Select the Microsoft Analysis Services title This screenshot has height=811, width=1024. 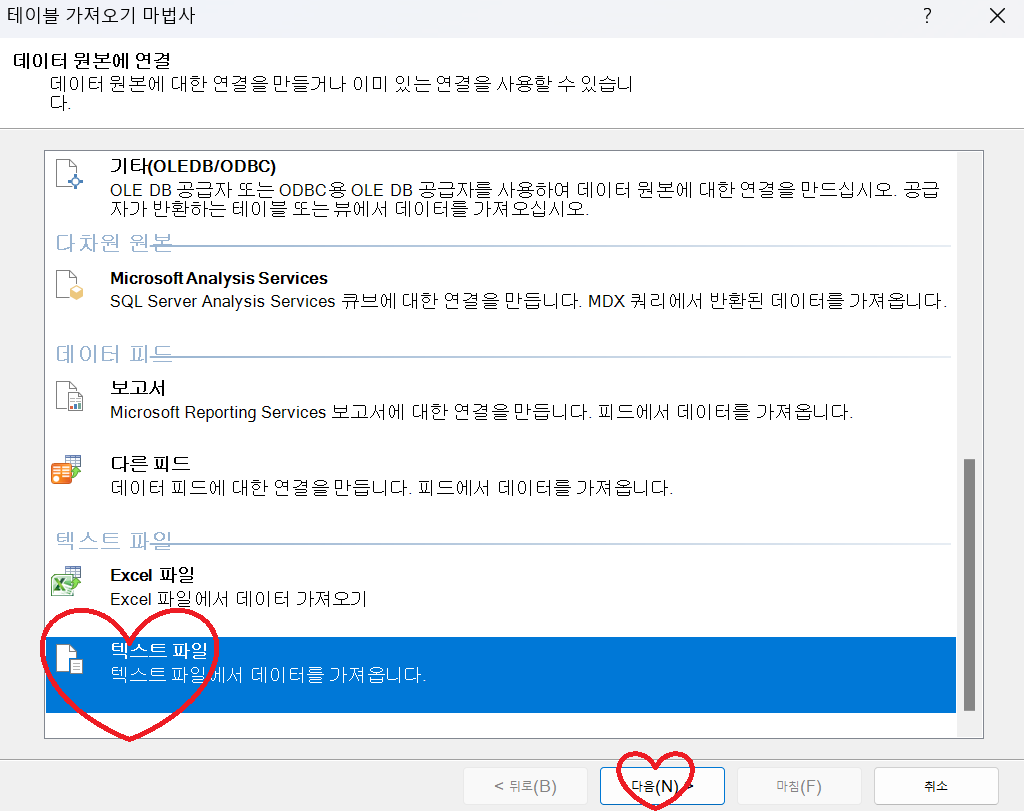click(x=219, y=278)
